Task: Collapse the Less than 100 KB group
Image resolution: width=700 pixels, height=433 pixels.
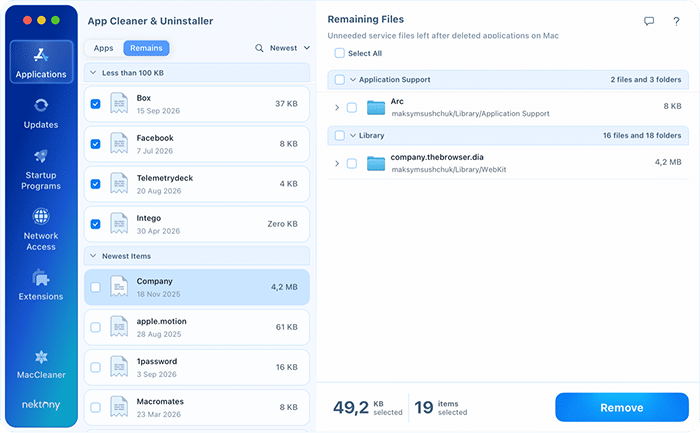Action: [x=93, y=72]
